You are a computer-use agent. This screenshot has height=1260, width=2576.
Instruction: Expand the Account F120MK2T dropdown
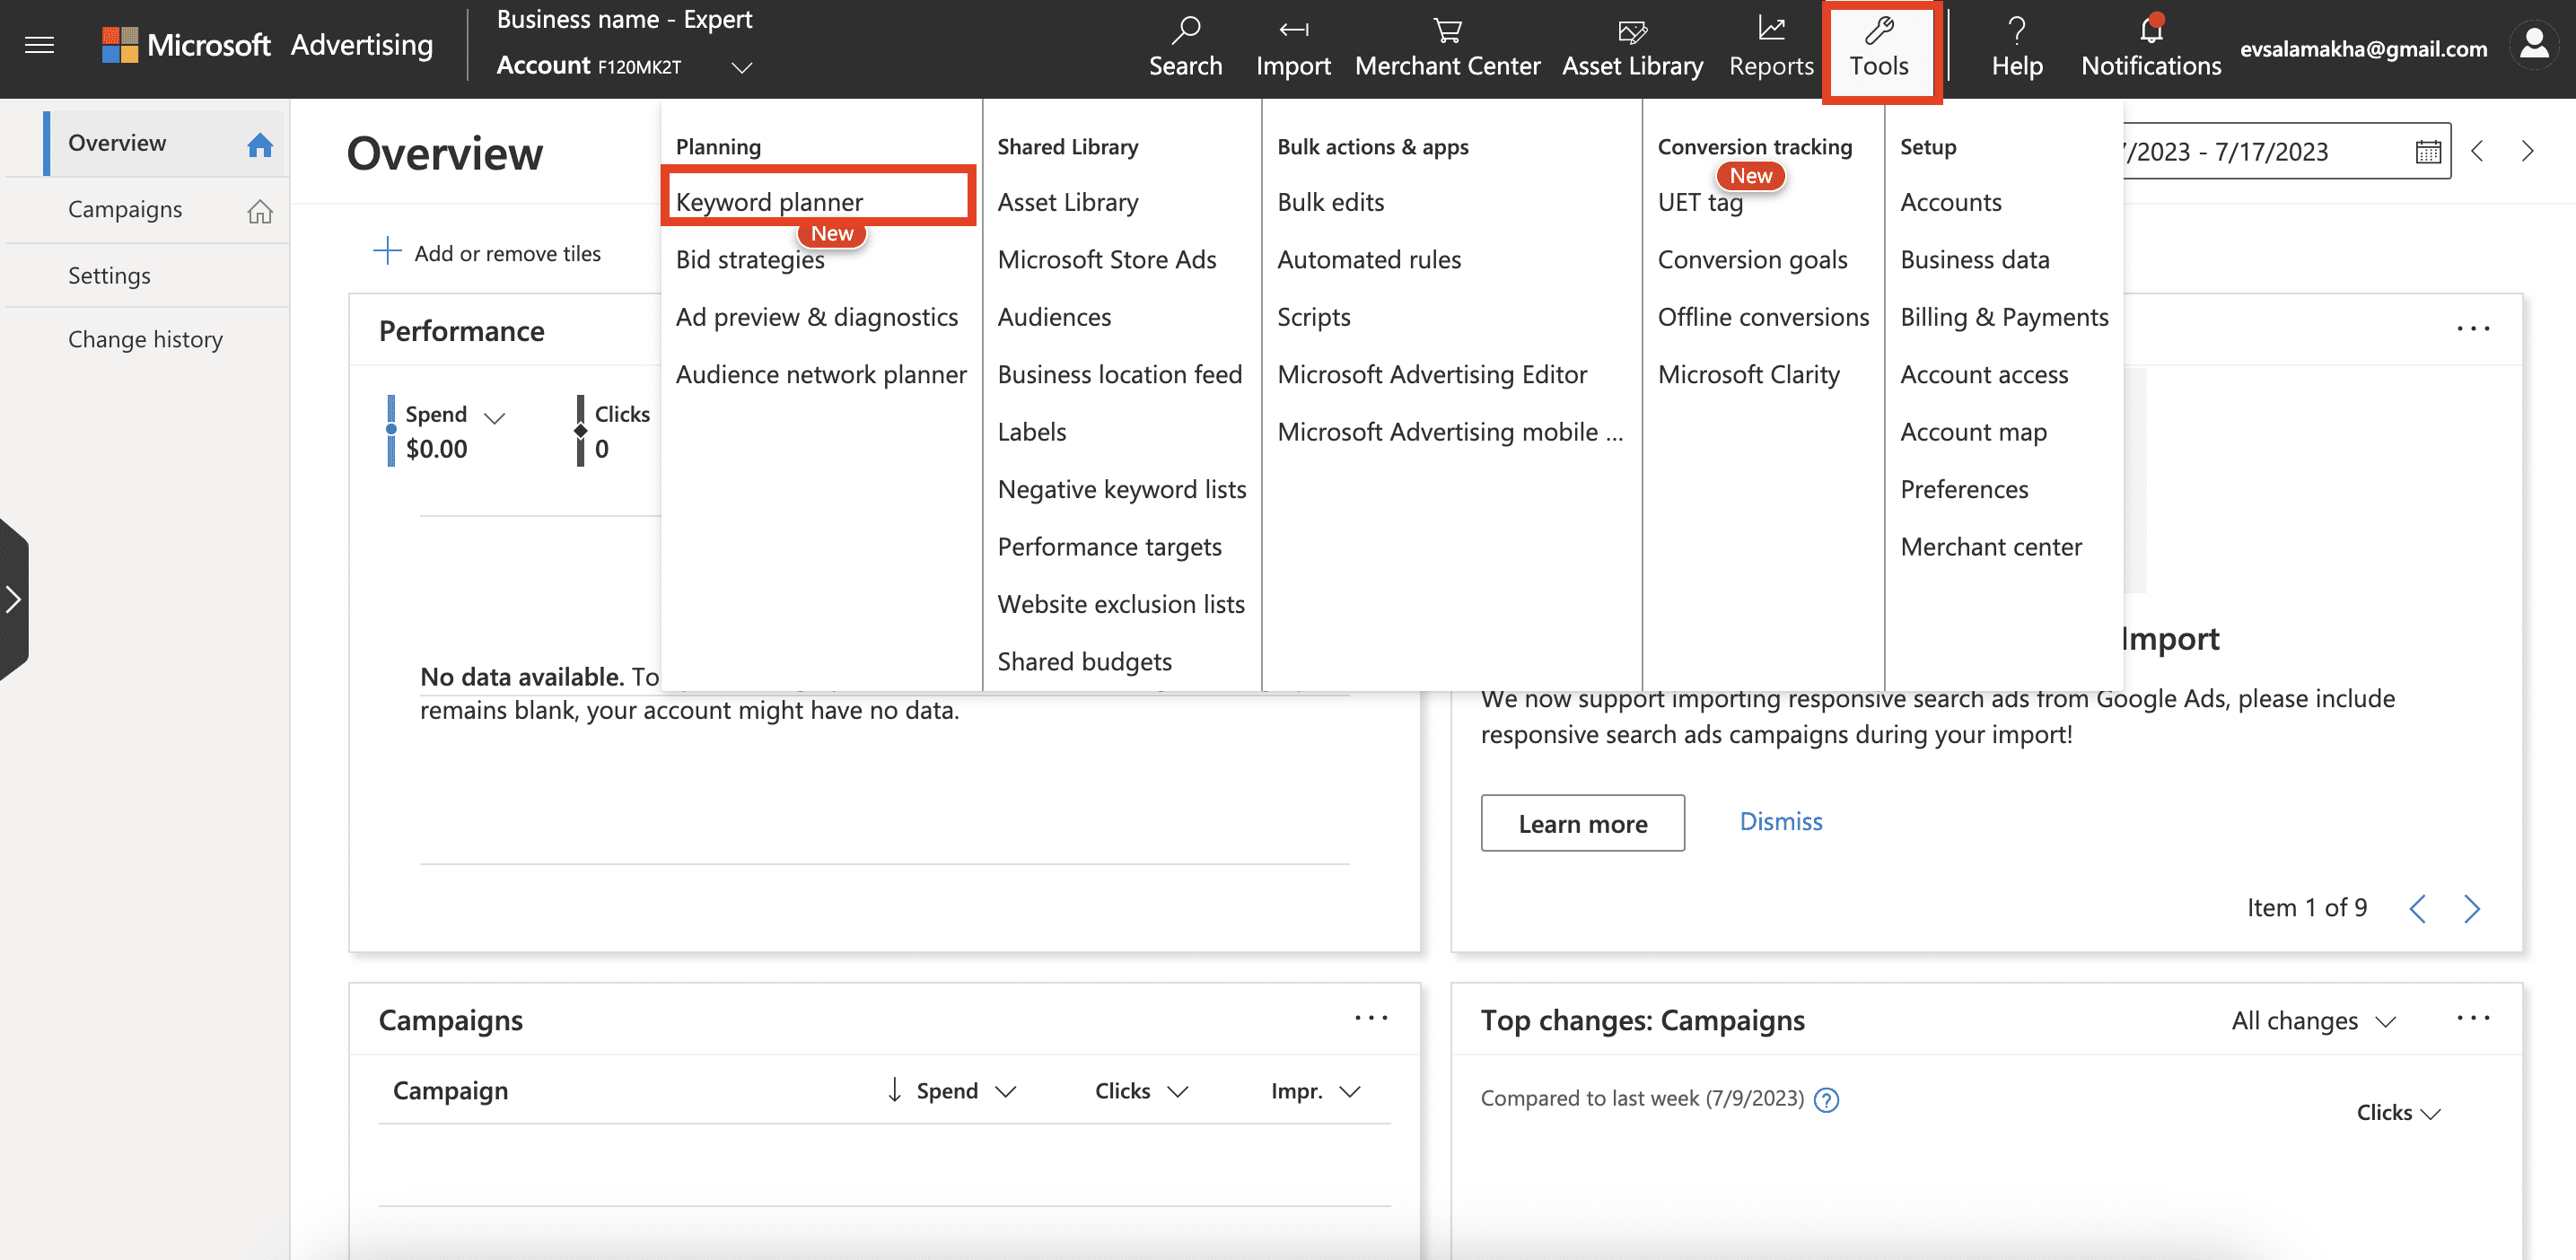tap(741, 66)
